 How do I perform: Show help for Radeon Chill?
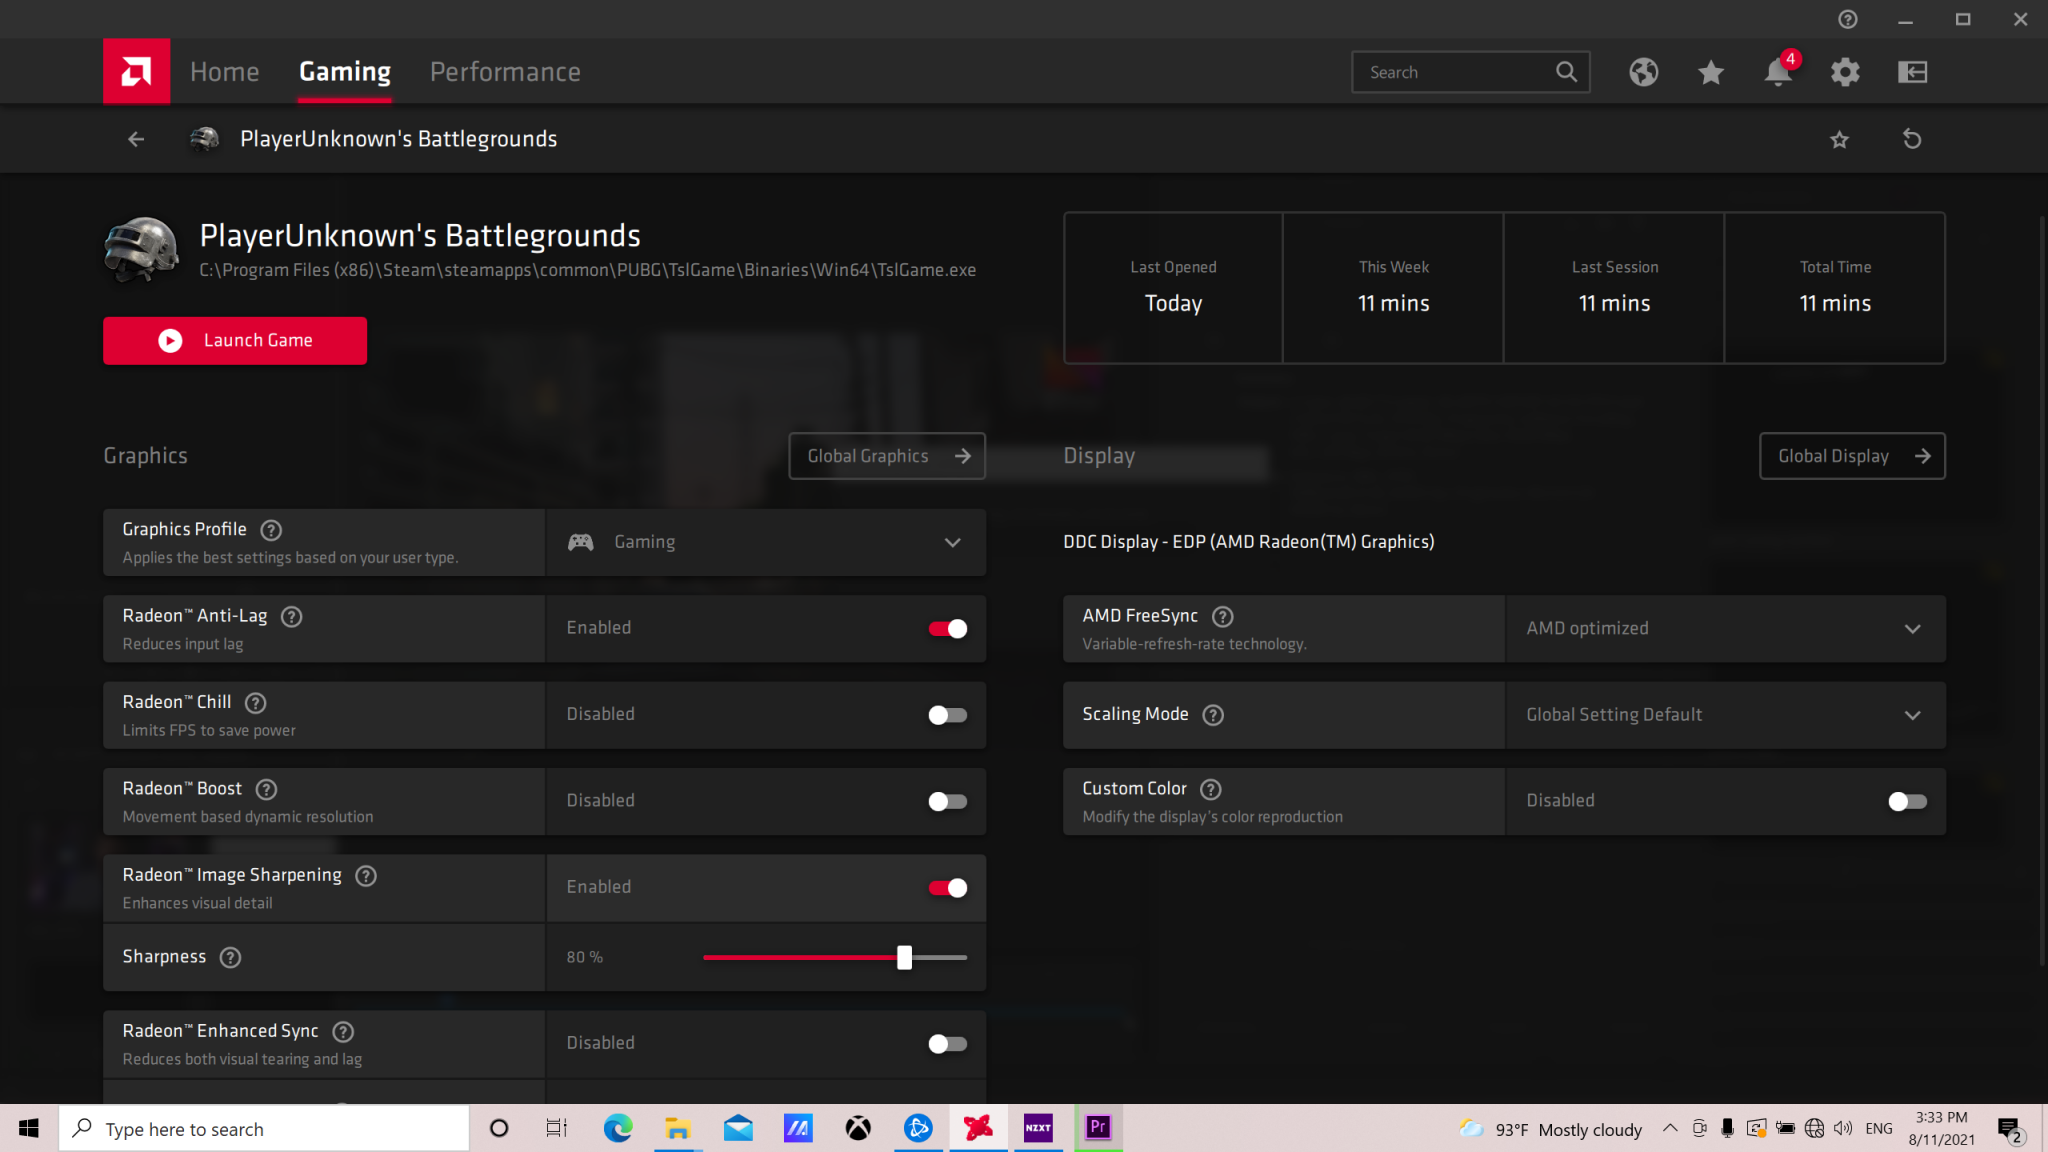[x=255, y=703]
